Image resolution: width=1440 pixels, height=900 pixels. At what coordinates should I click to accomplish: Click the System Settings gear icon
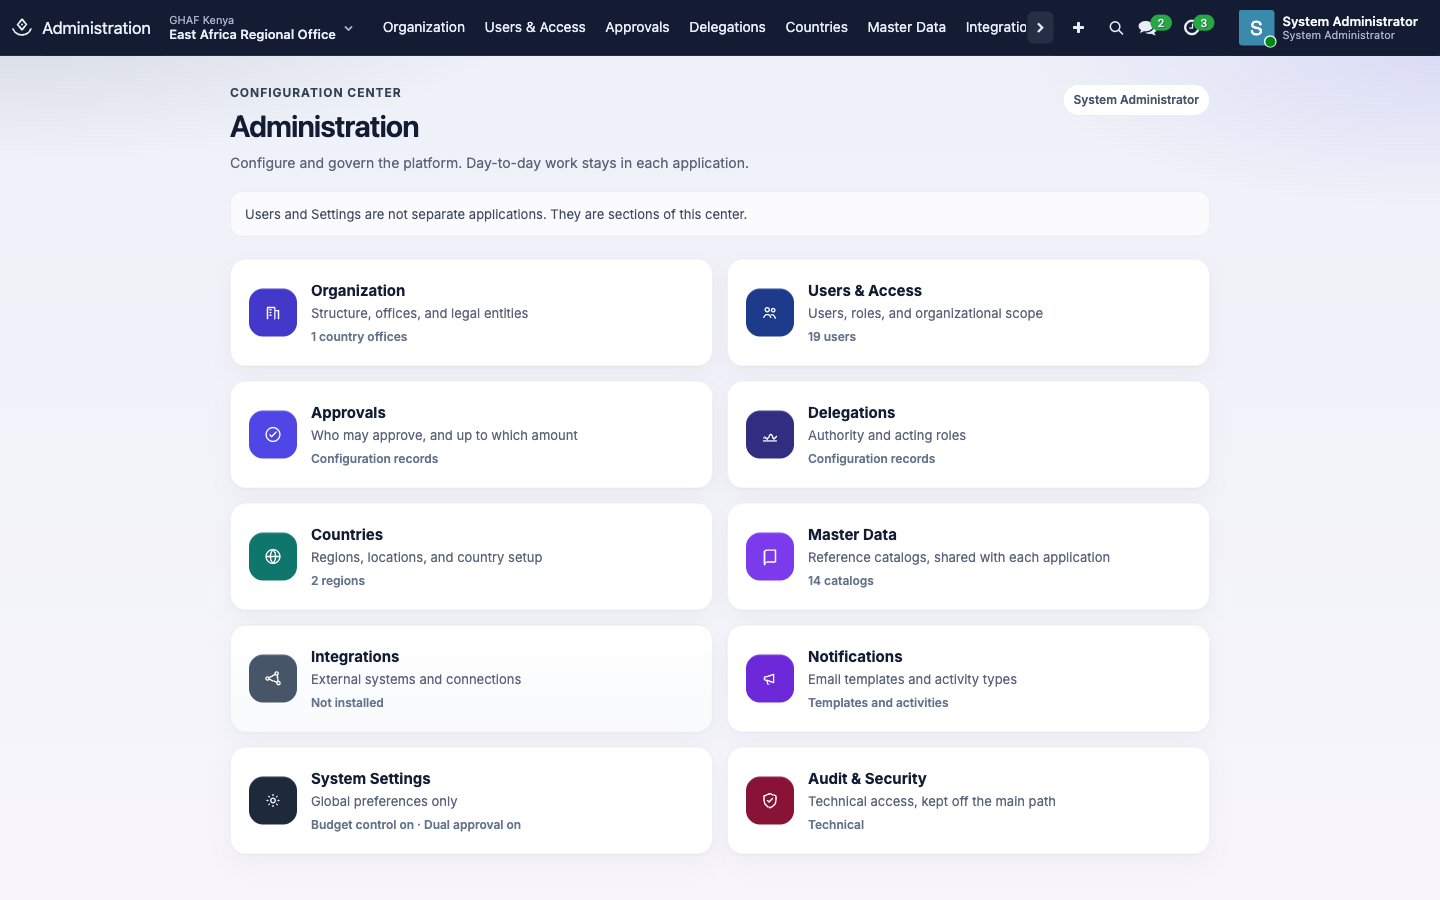273,801
